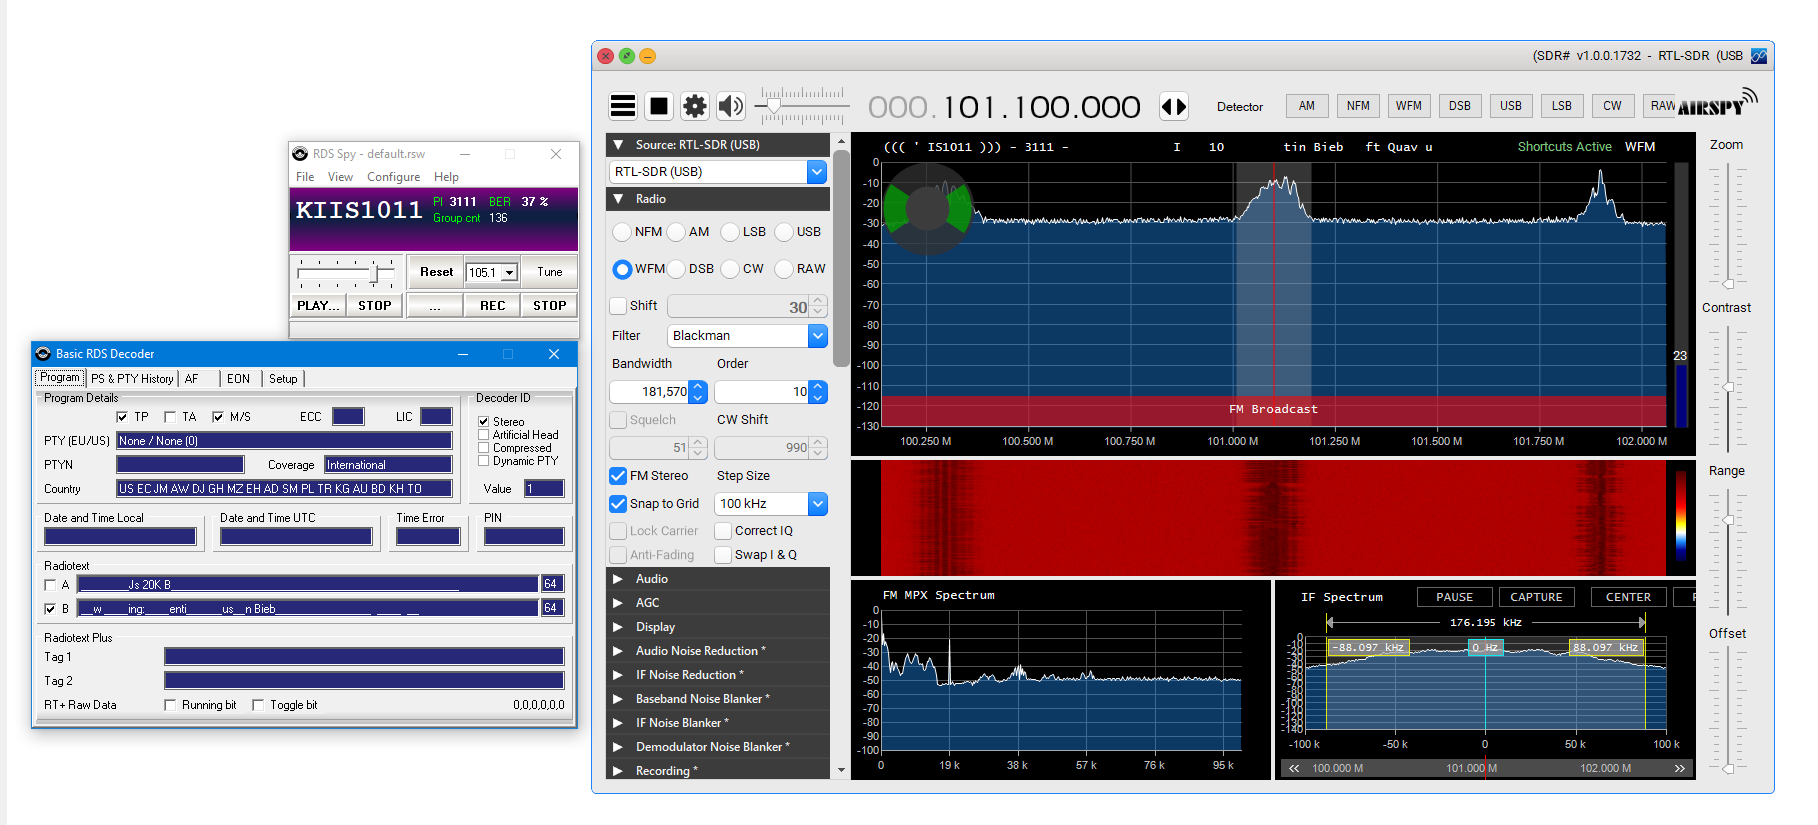Click the Bandwidth 181,570 field

(x=650, y=392)
